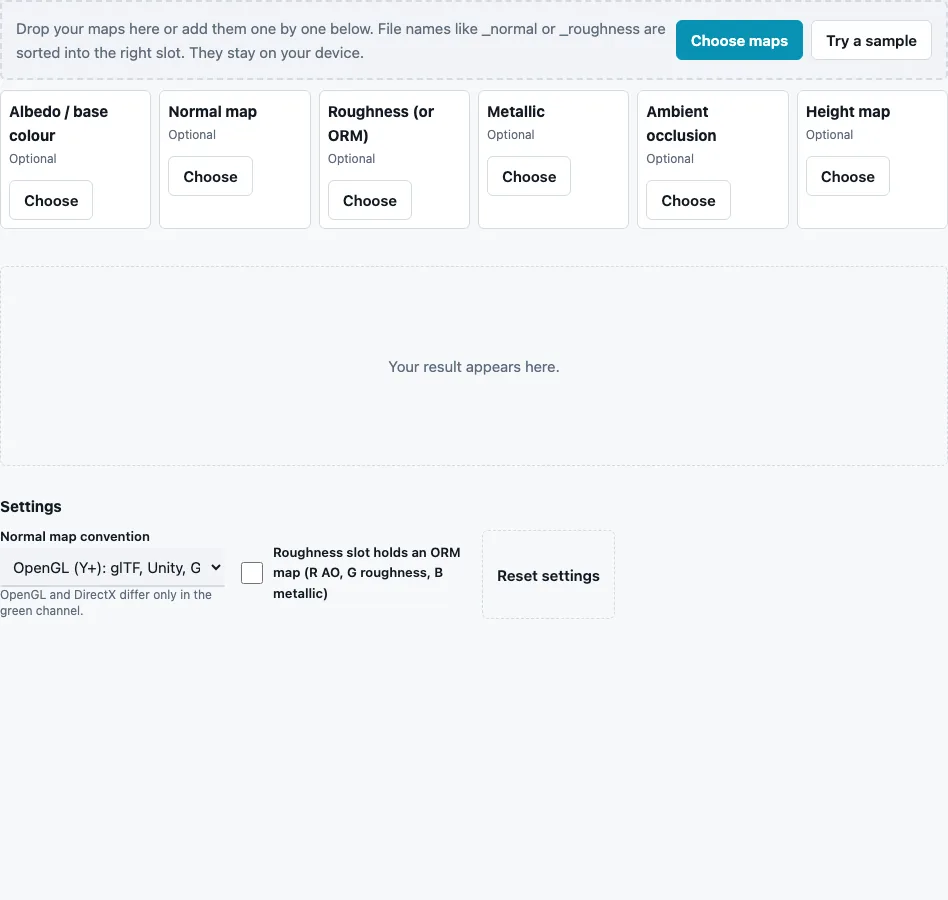Screen dimensions: 948x900
Task: Click the 'Metallic' card title
Action: click(x=516, y=112)
